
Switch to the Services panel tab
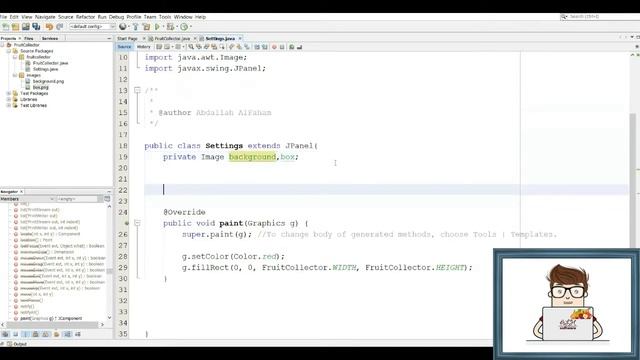pos(50,38)
